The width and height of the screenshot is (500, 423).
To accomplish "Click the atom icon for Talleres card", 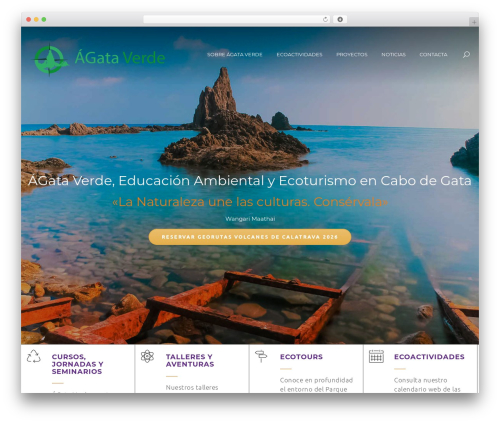I will [147, 356].
